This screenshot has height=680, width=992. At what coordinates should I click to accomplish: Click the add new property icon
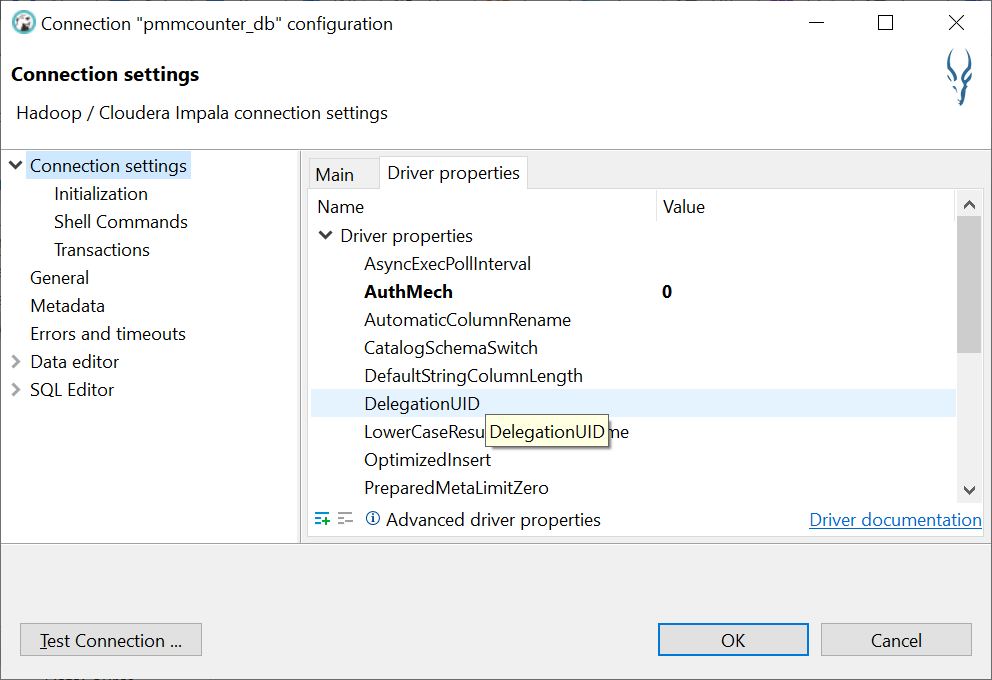tap(322, 519)
